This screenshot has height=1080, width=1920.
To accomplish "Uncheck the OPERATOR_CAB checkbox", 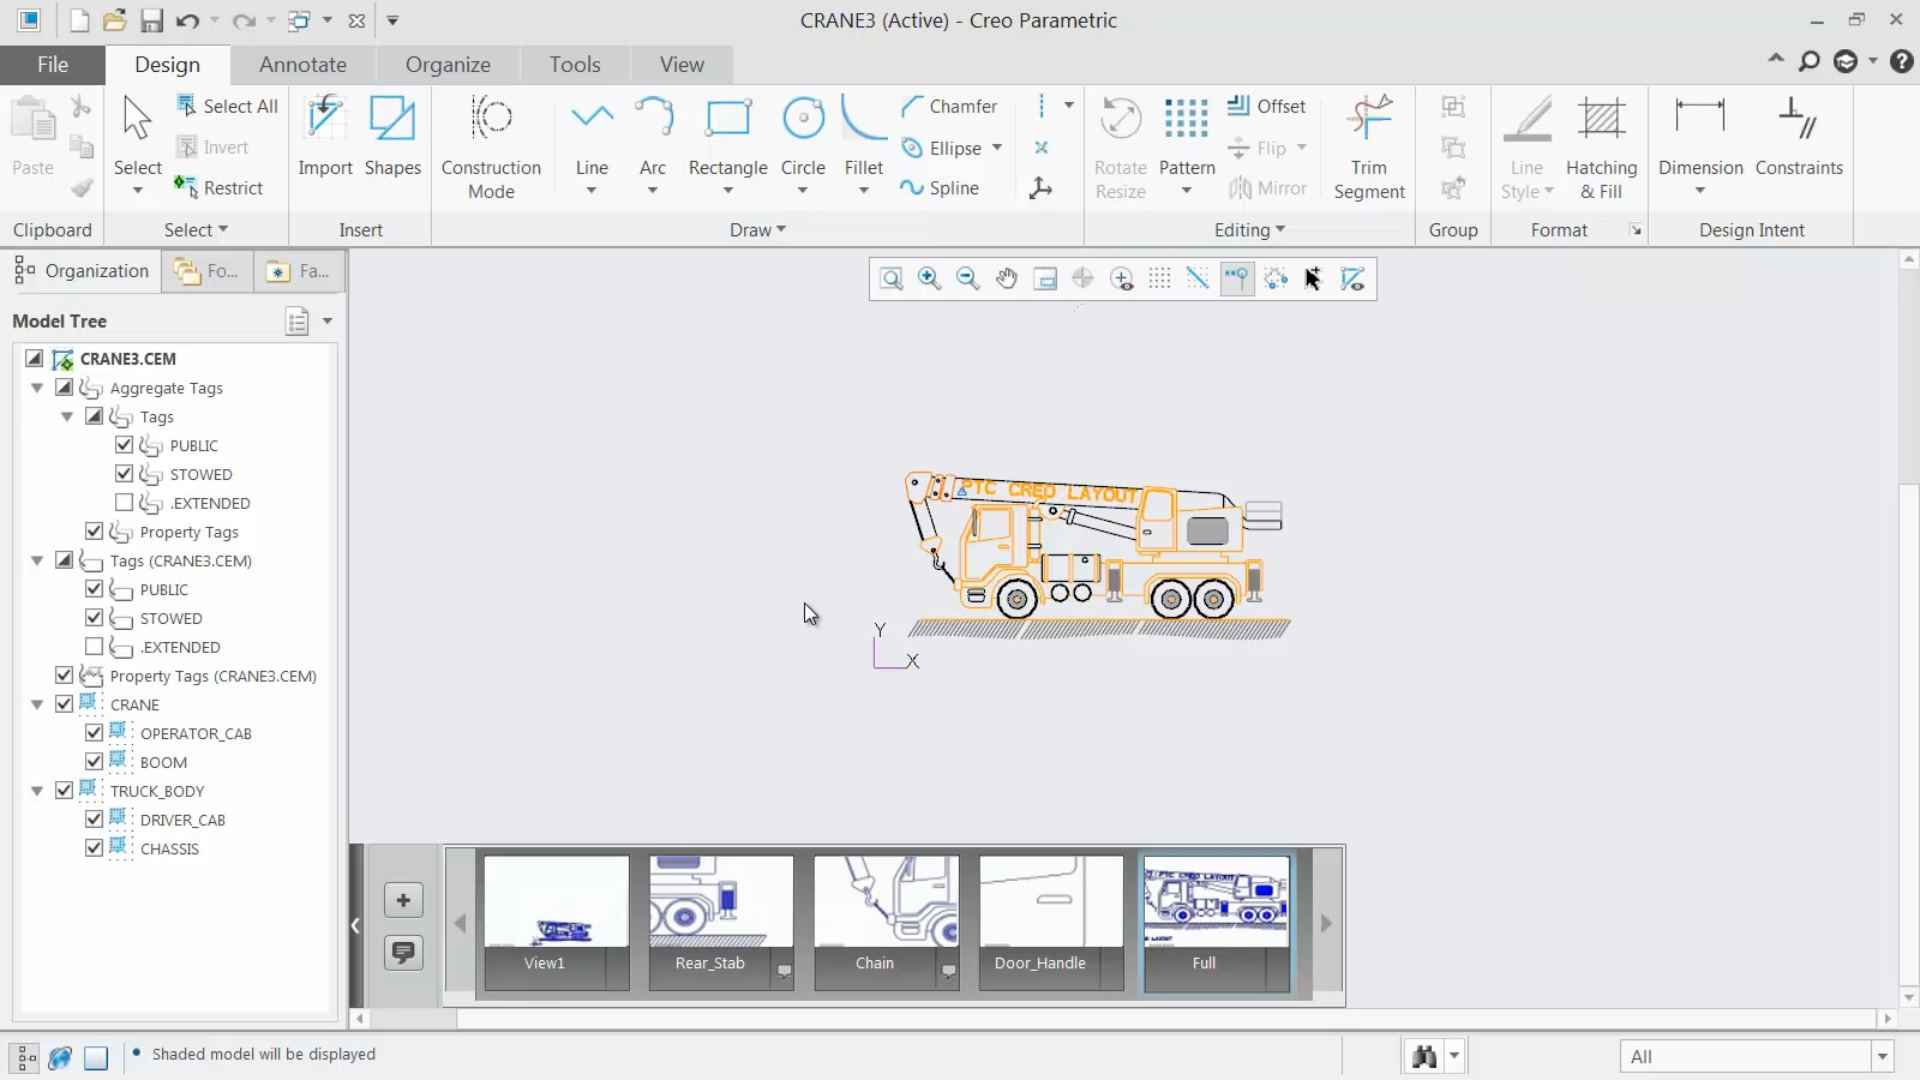I will pyautogui.click(x=94, y=732).
